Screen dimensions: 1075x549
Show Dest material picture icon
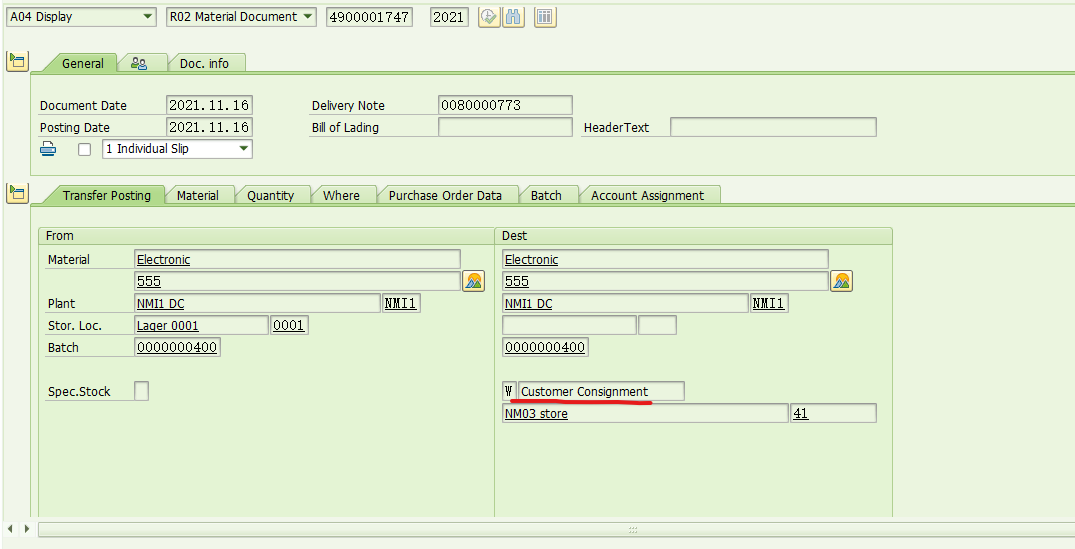[841, 281]
